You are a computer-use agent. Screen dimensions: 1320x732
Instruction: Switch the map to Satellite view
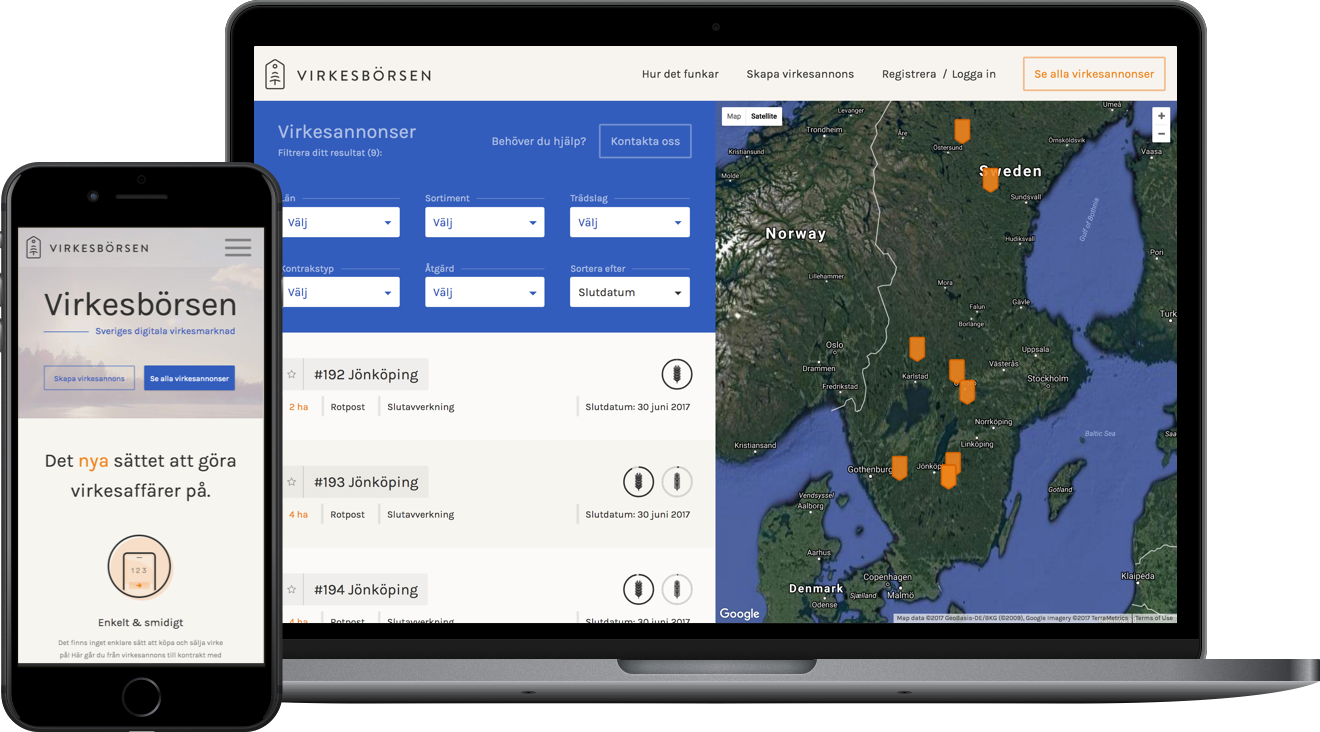point(764,116)
